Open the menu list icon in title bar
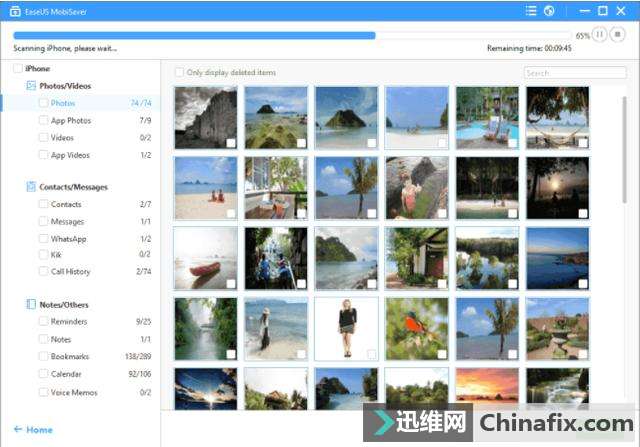Screen dimensions: 640x447 point(531,11)
